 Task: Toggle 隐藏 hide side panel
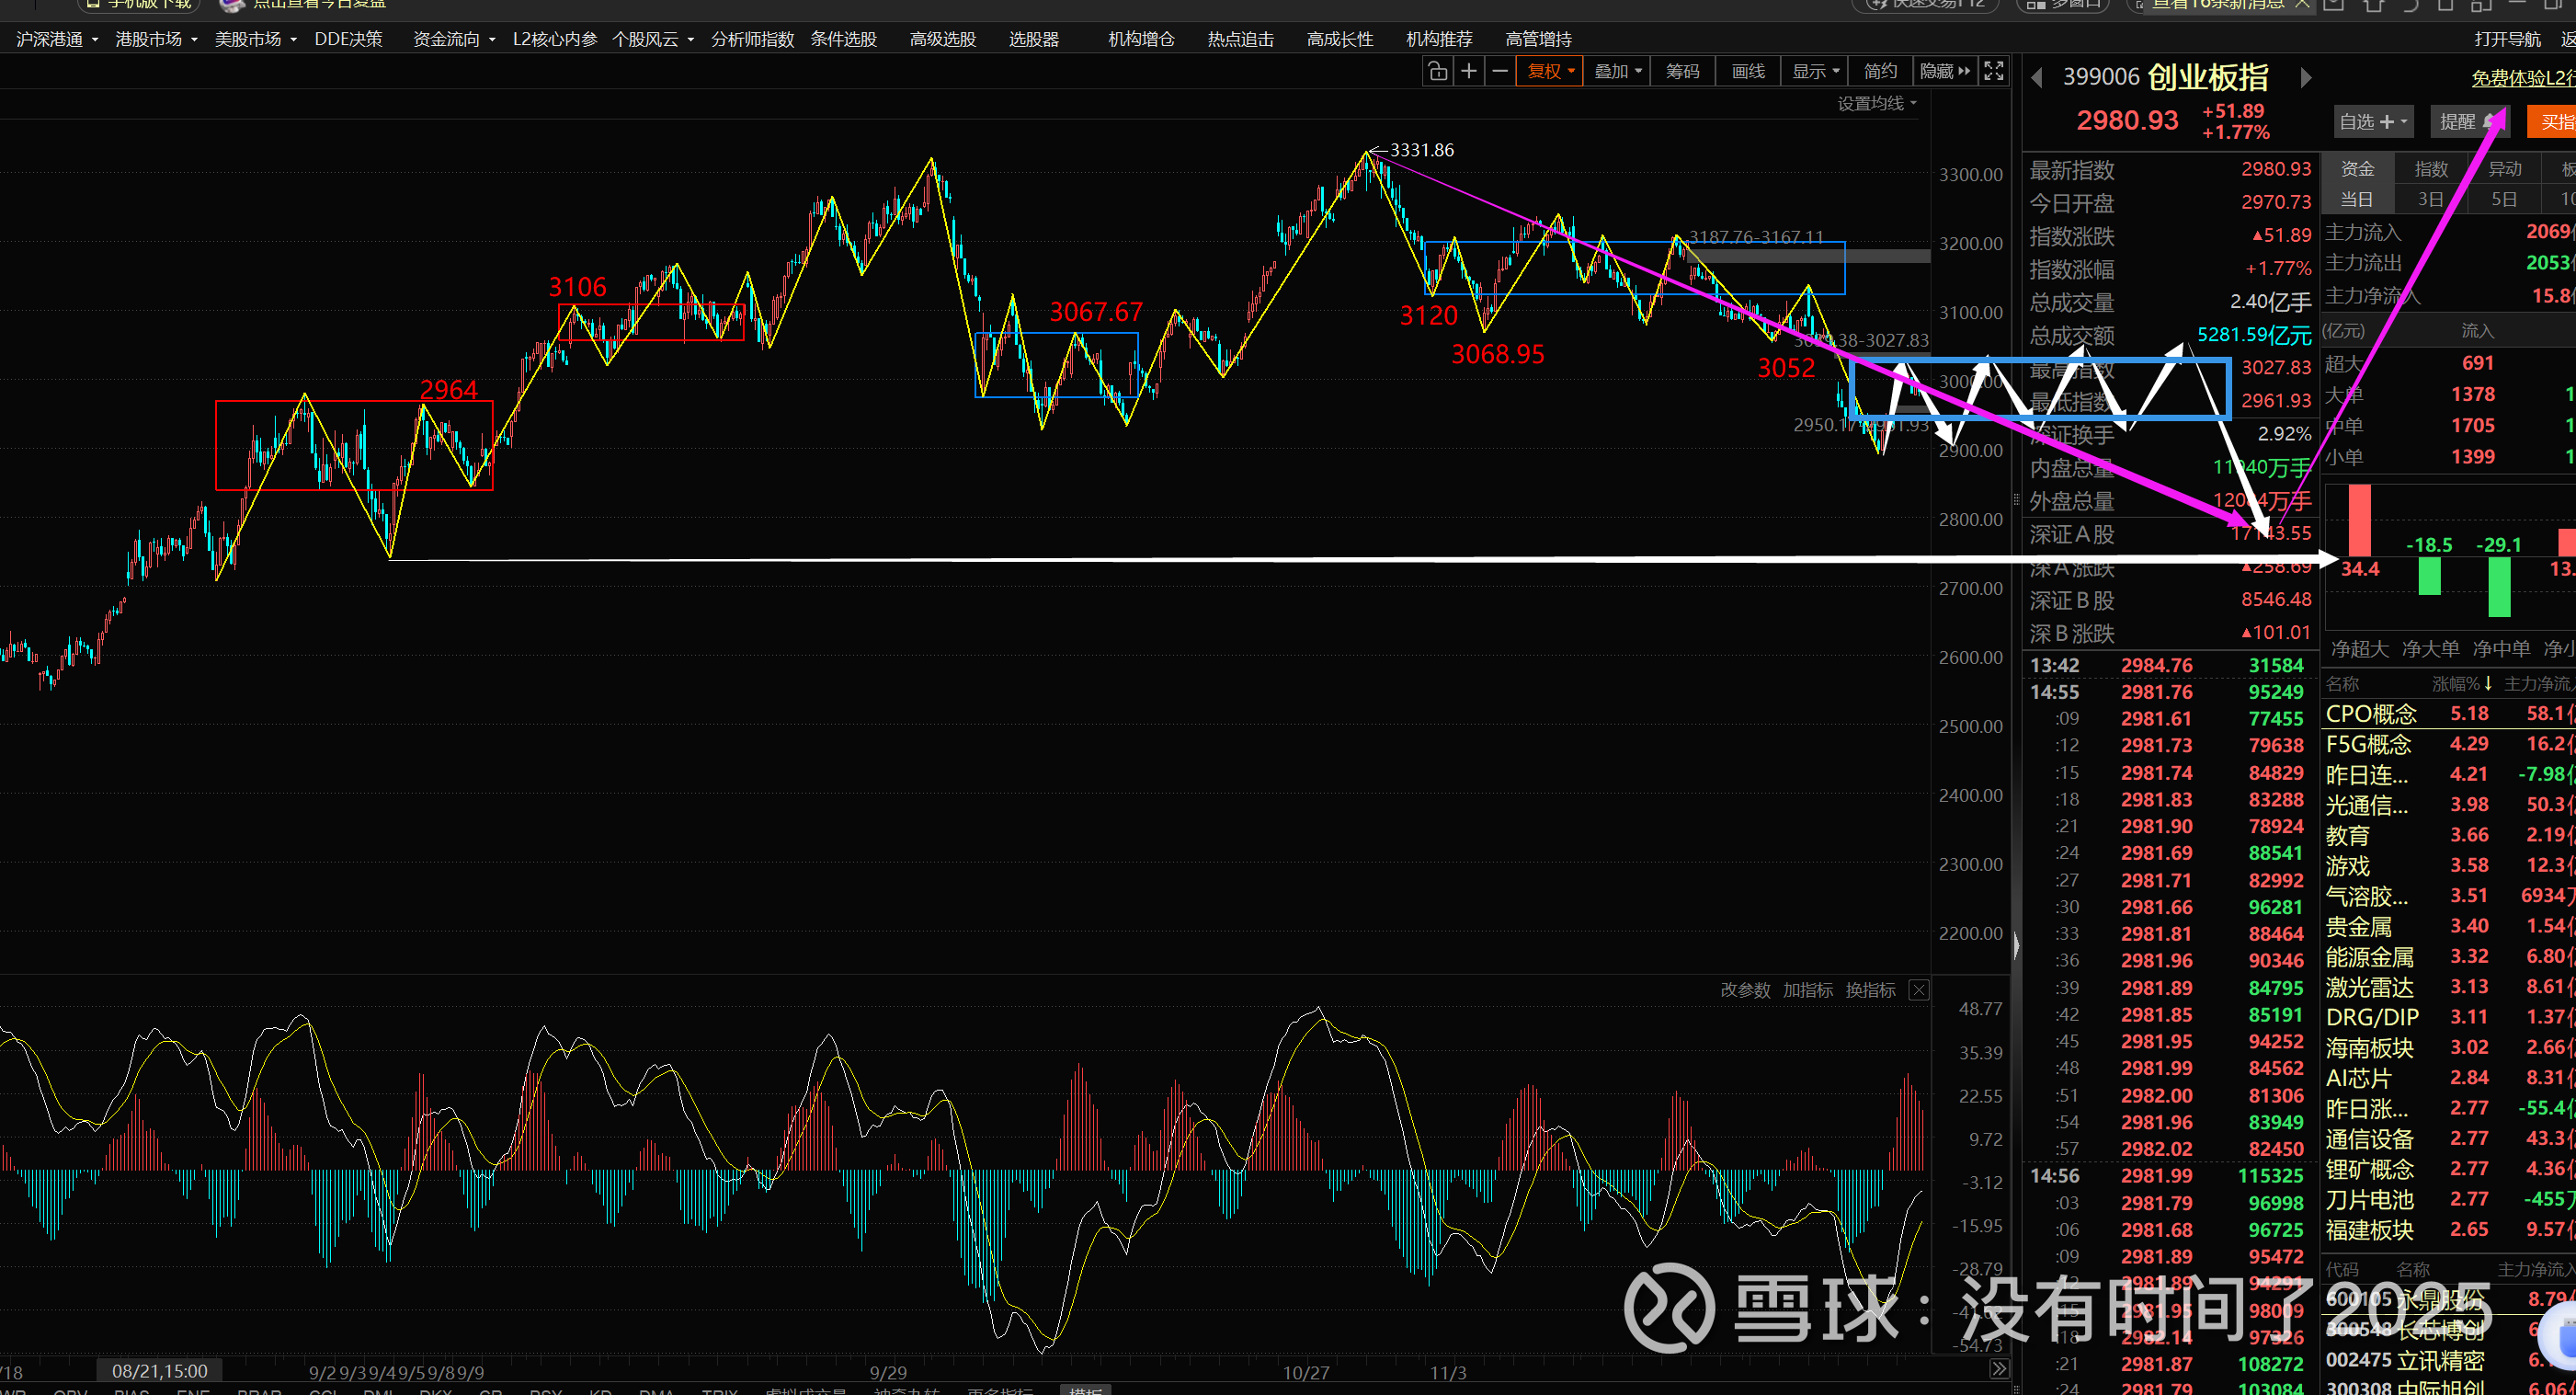[x=1944, y=71]
